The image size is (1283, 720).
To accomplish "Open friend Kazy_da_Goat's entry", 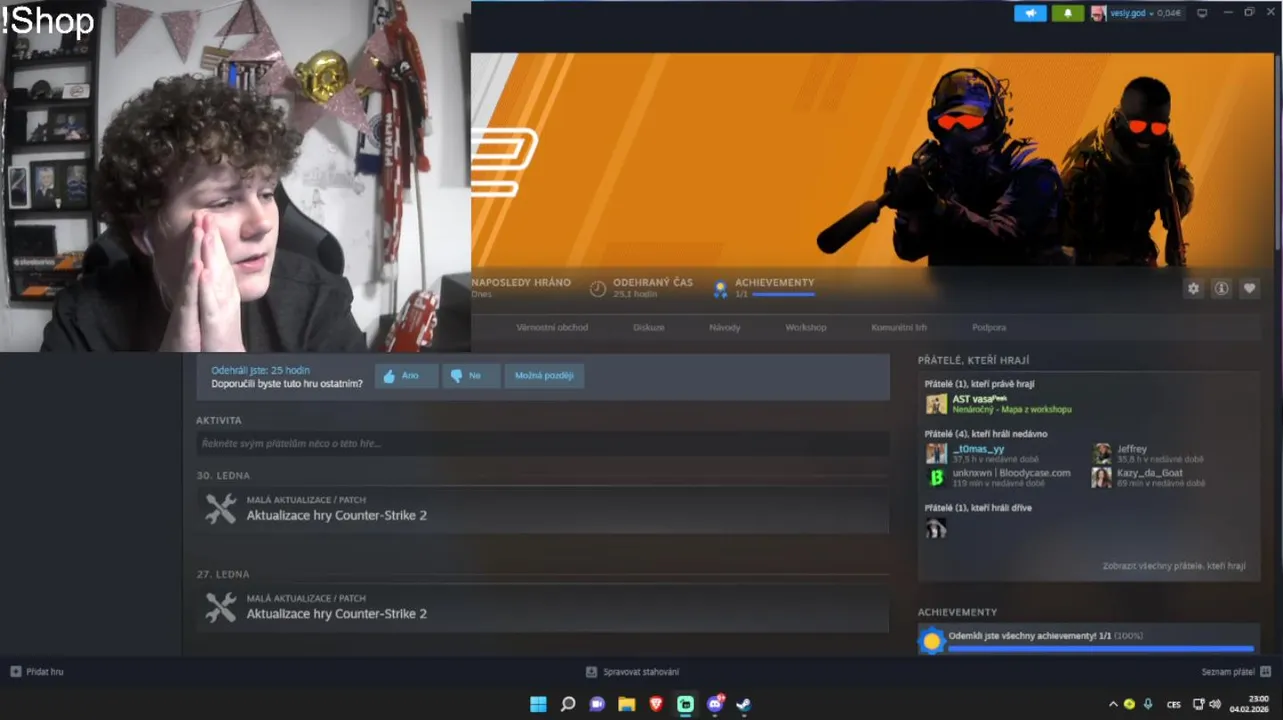I will click(x=1150, y=473).
